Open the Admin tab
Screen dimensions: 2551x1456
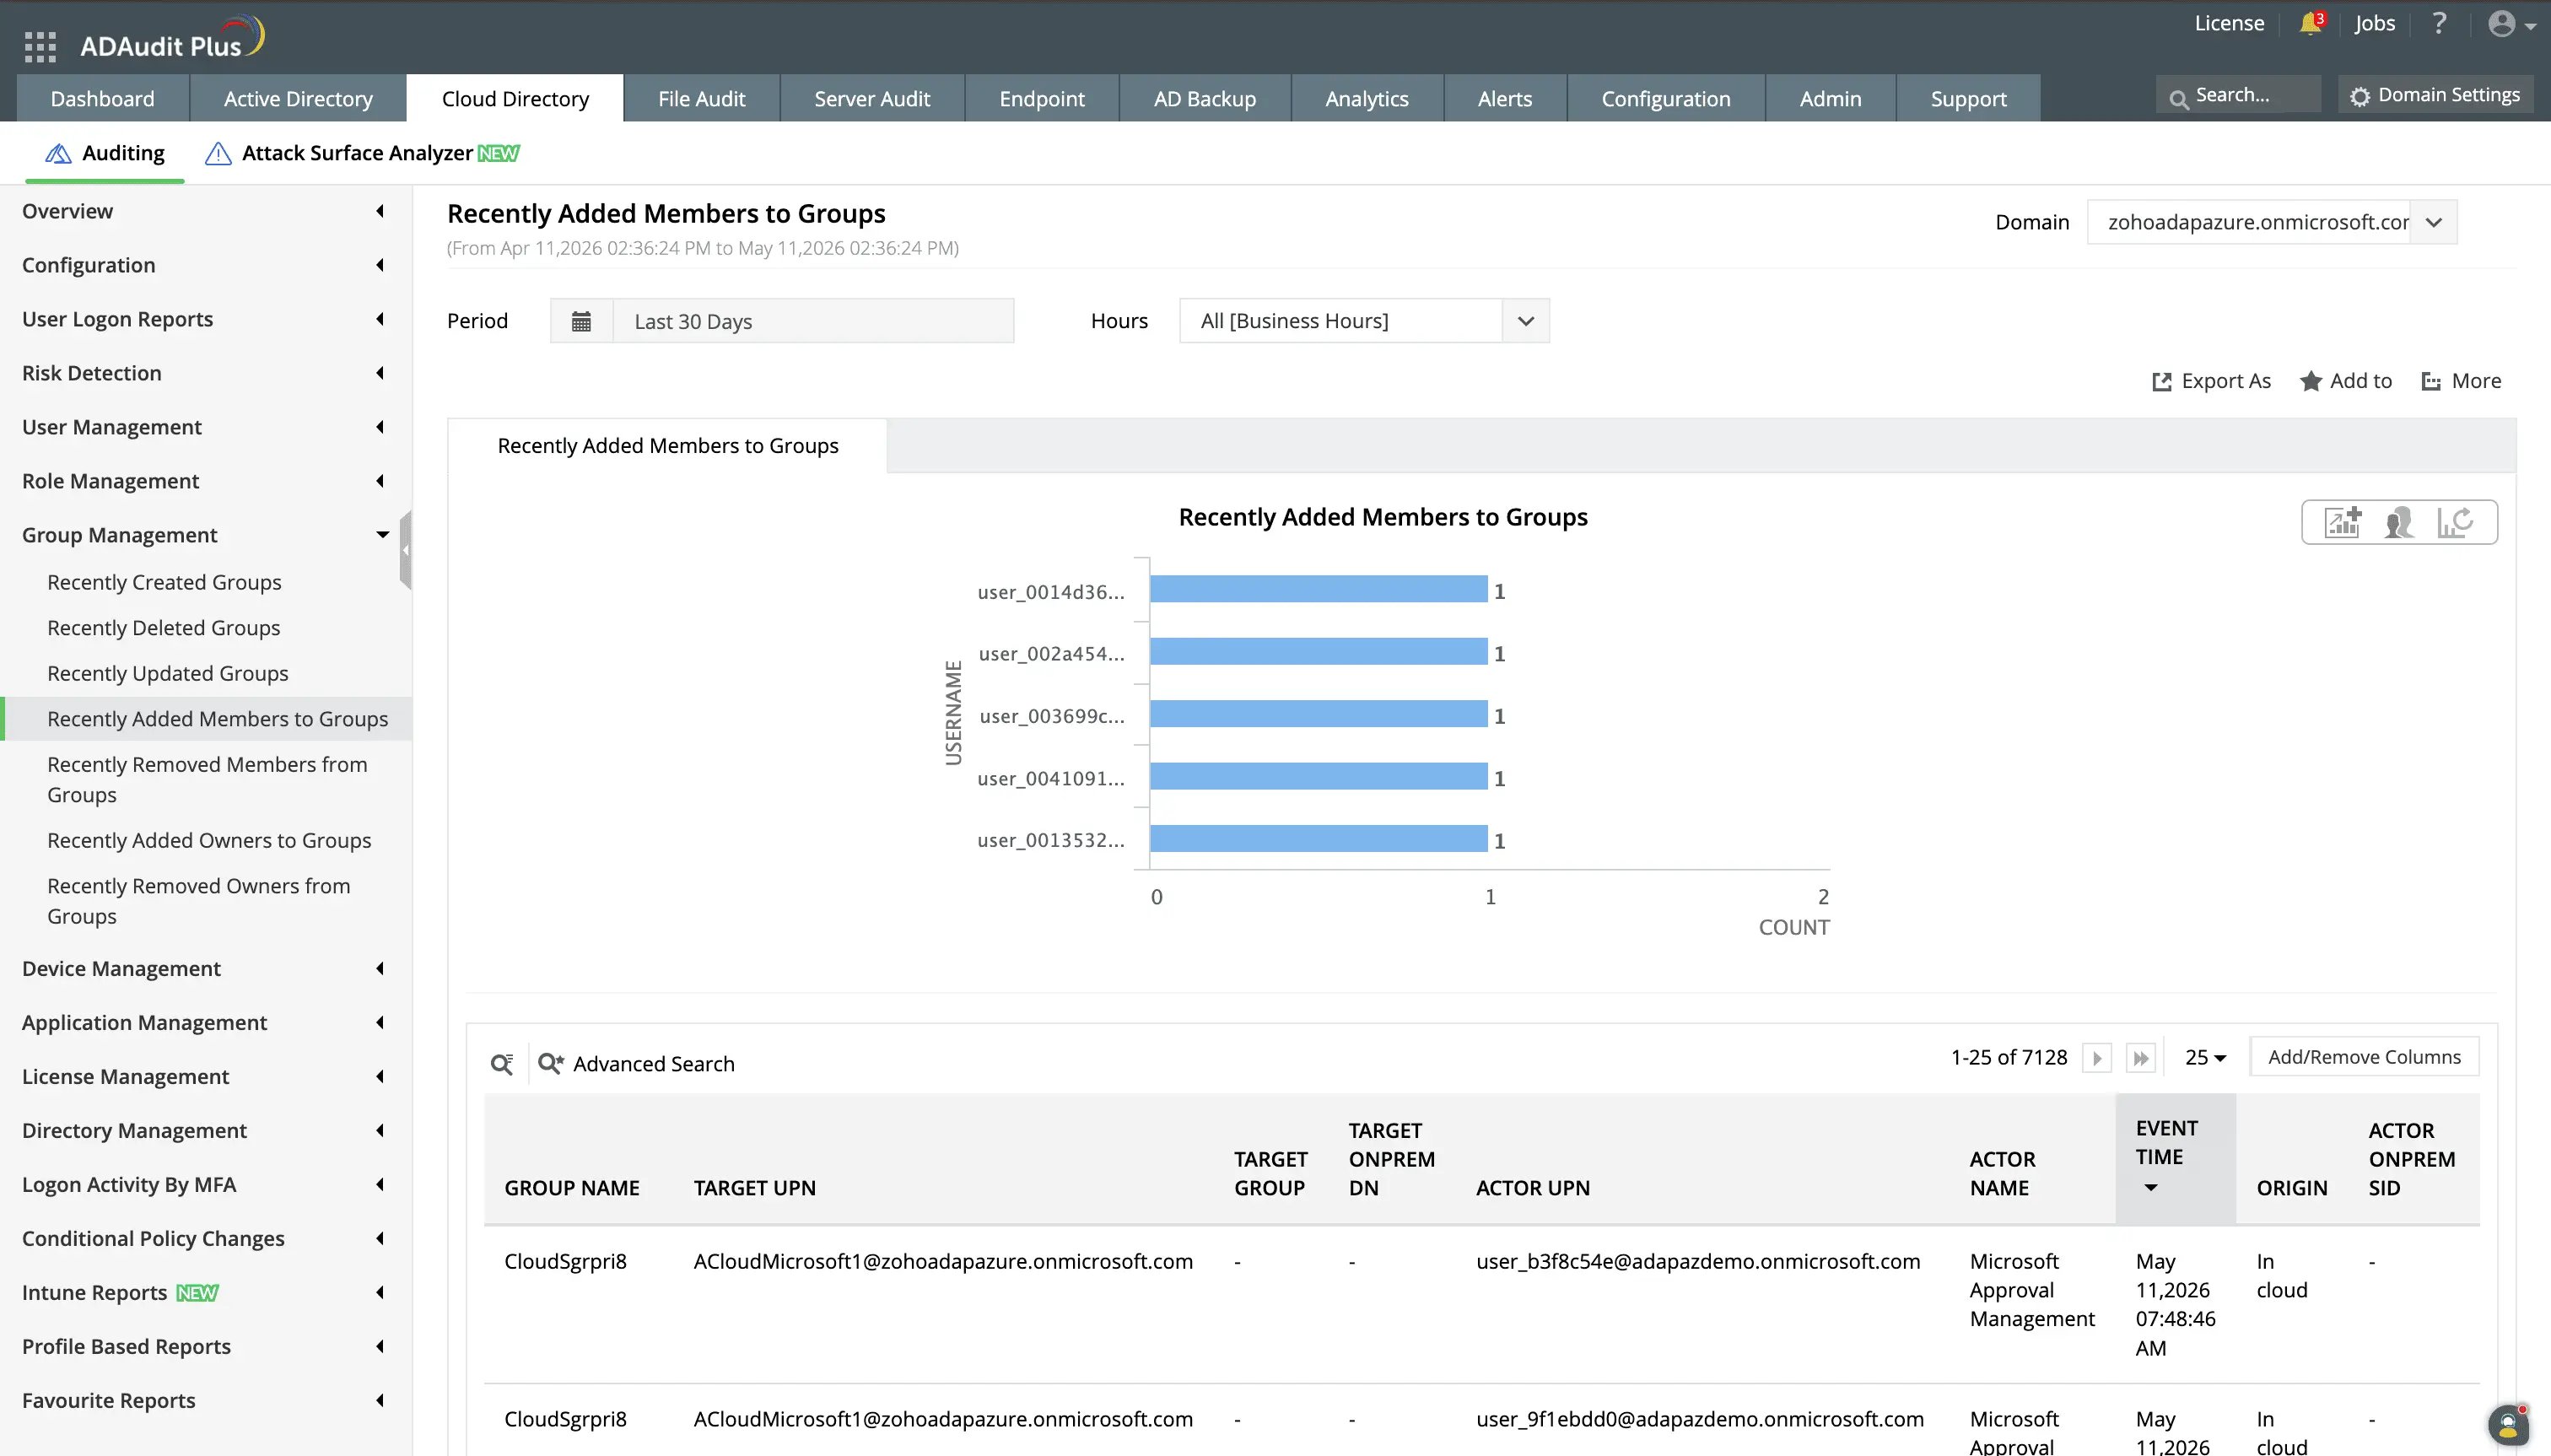(1830, 98)
